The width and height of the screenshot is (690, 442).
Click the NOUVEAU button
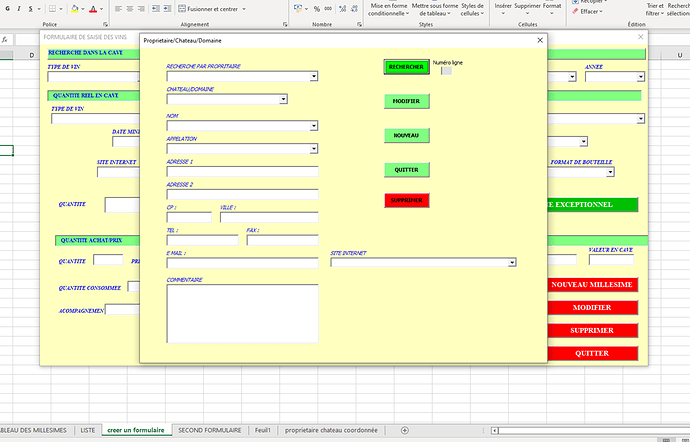[x=406, y=135]
